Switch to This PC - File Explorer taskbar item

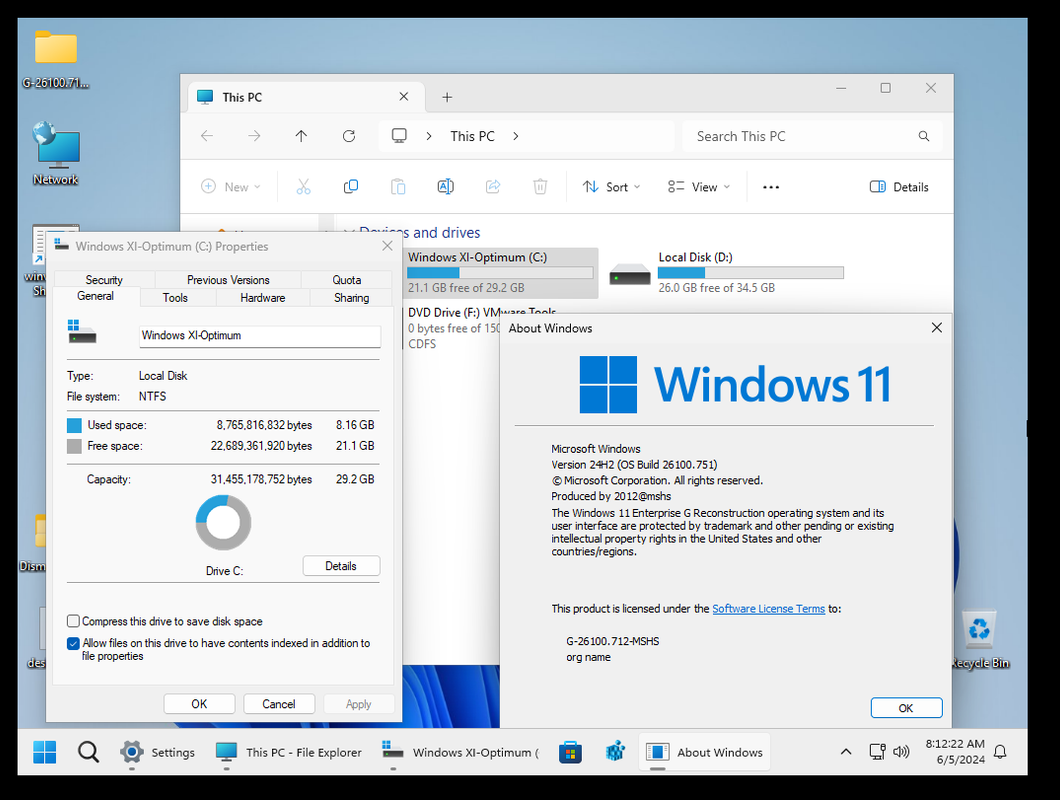tap(289, 752)
